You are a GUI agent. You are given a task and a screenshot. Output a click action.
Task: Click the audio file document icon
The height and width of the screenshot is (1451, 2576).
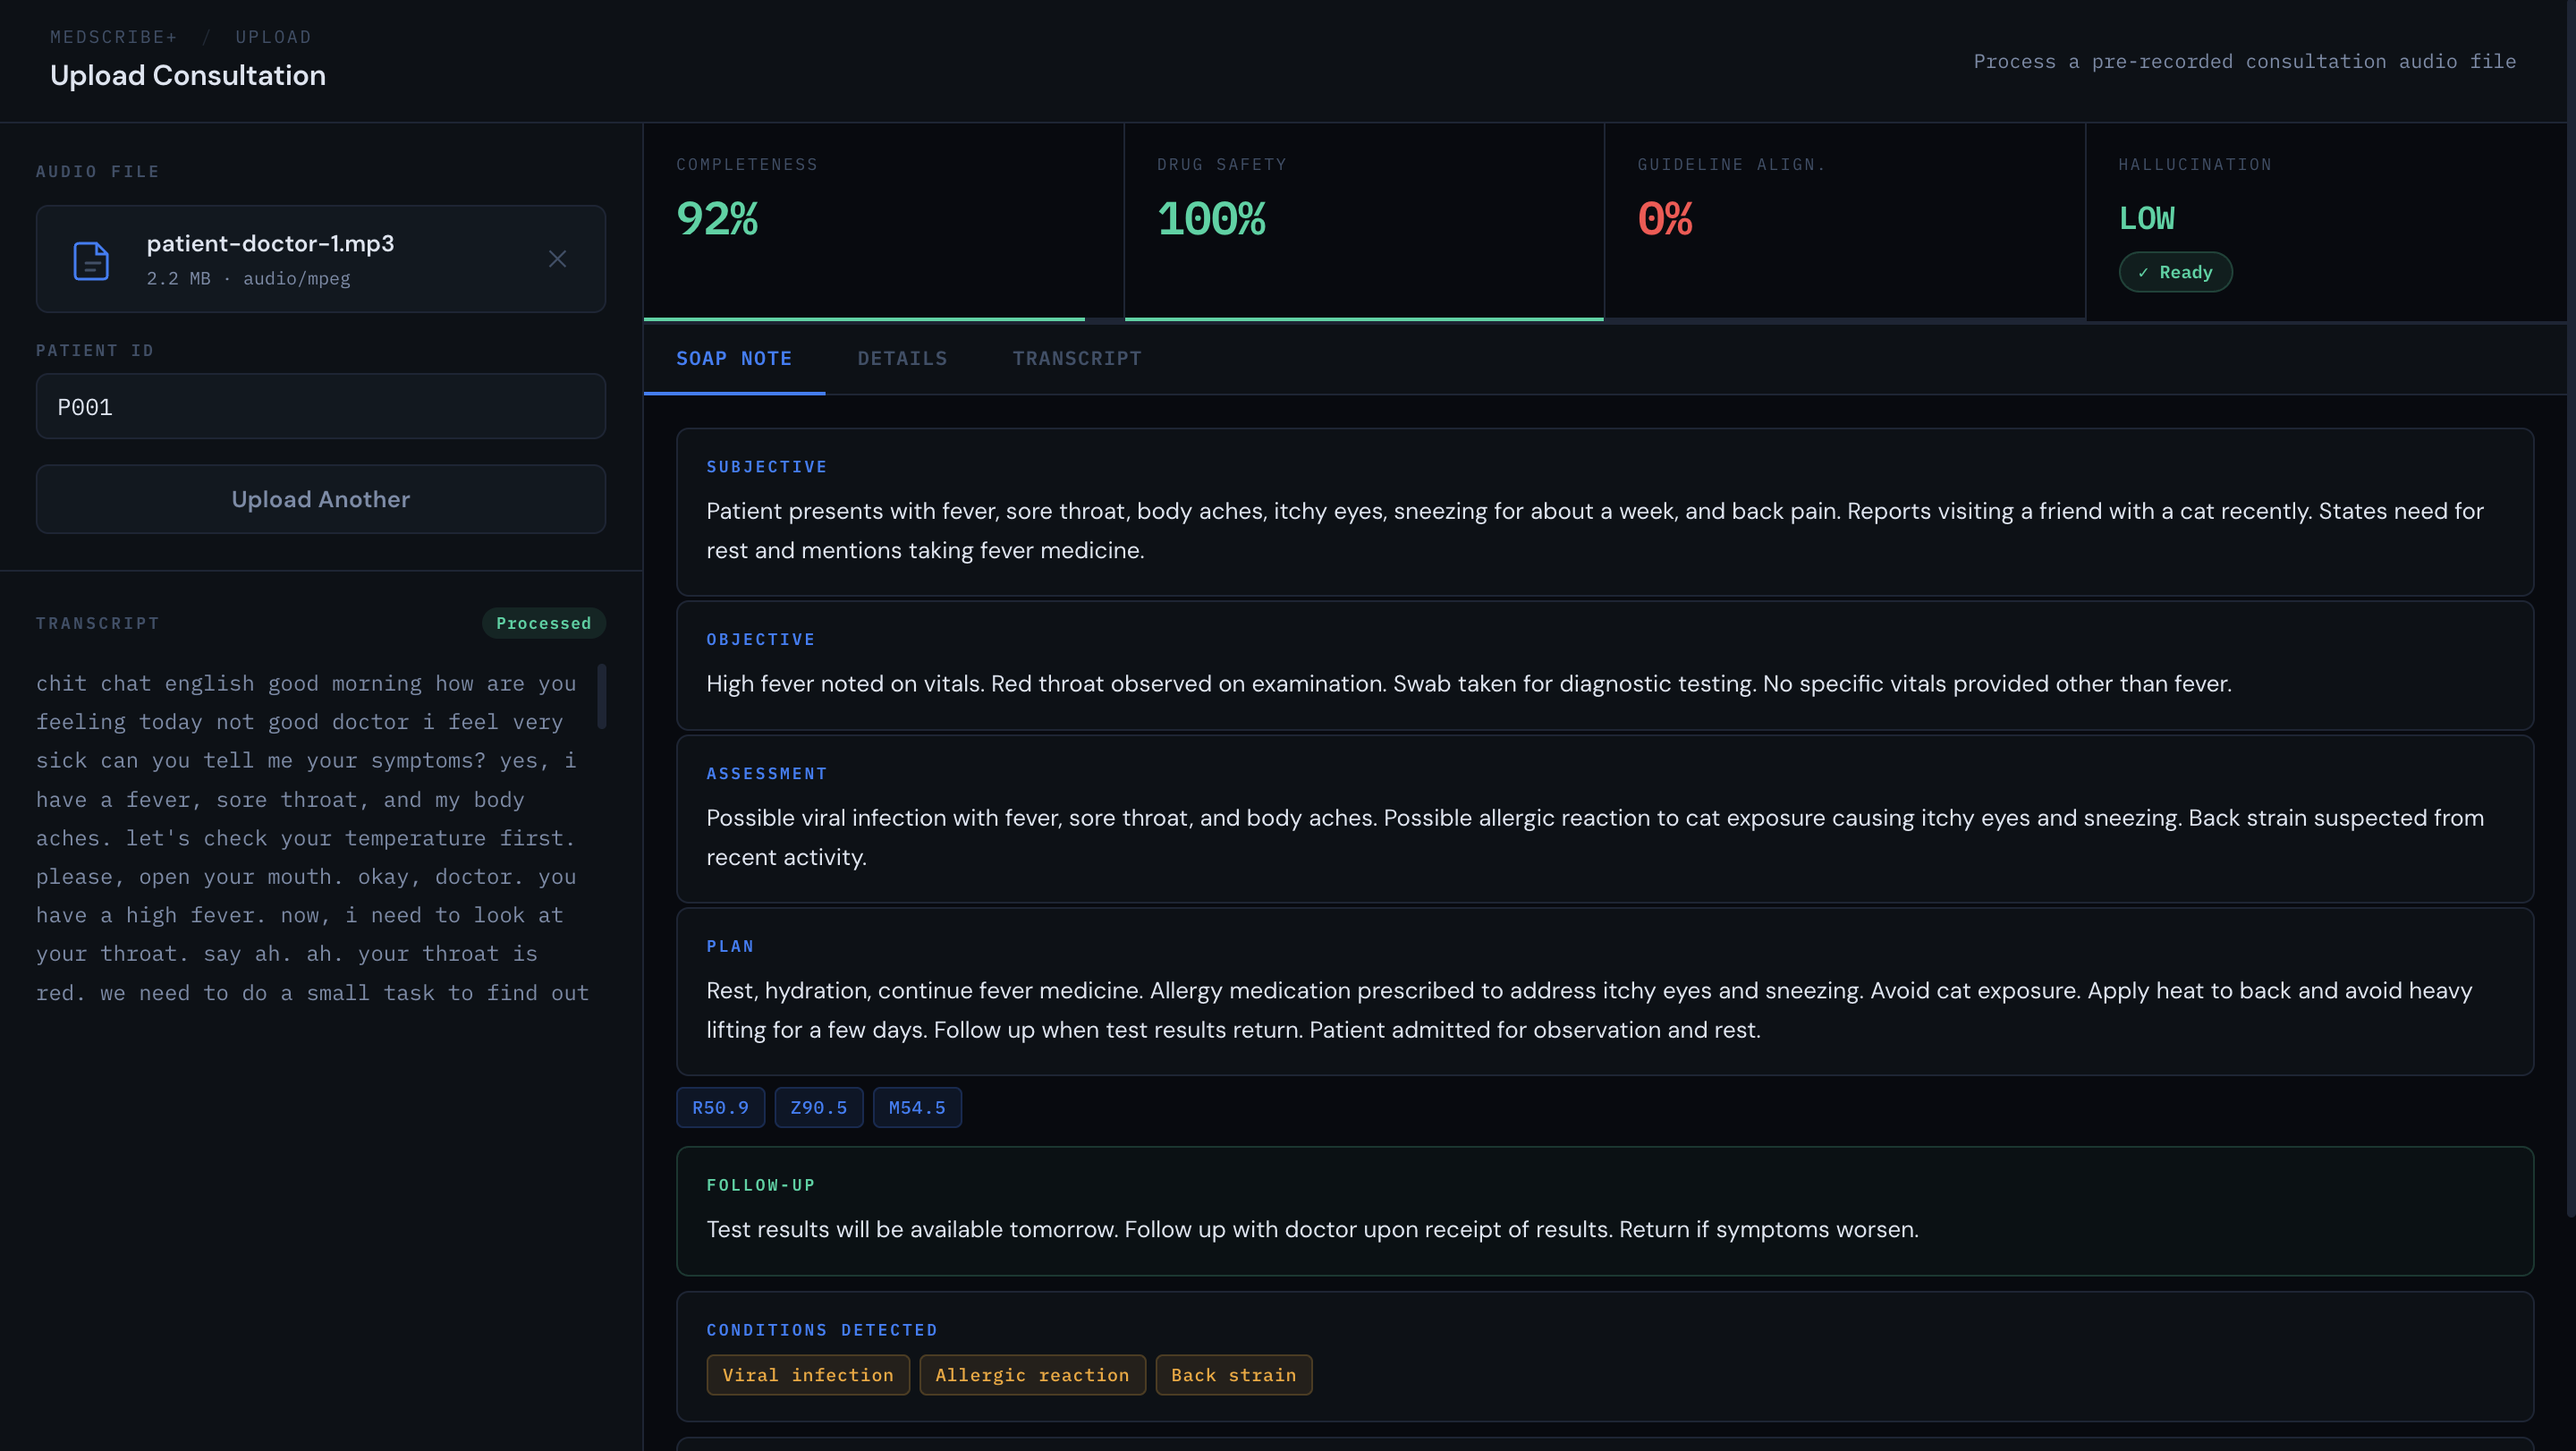pos(91,260)
